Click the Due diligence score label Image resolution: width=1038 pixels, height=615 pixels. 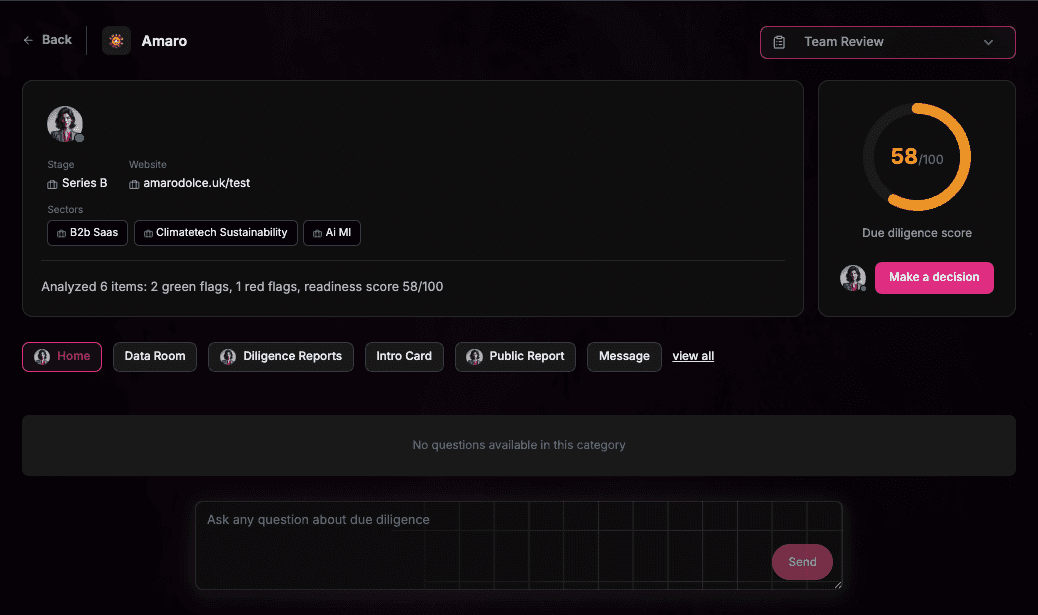tap(917, 233)
